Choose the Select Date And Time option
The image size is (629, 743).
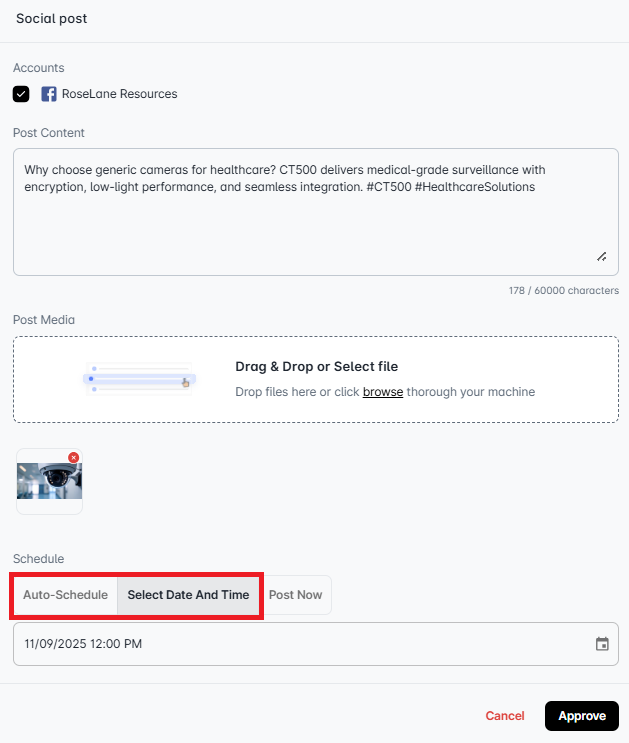[188, 595]
